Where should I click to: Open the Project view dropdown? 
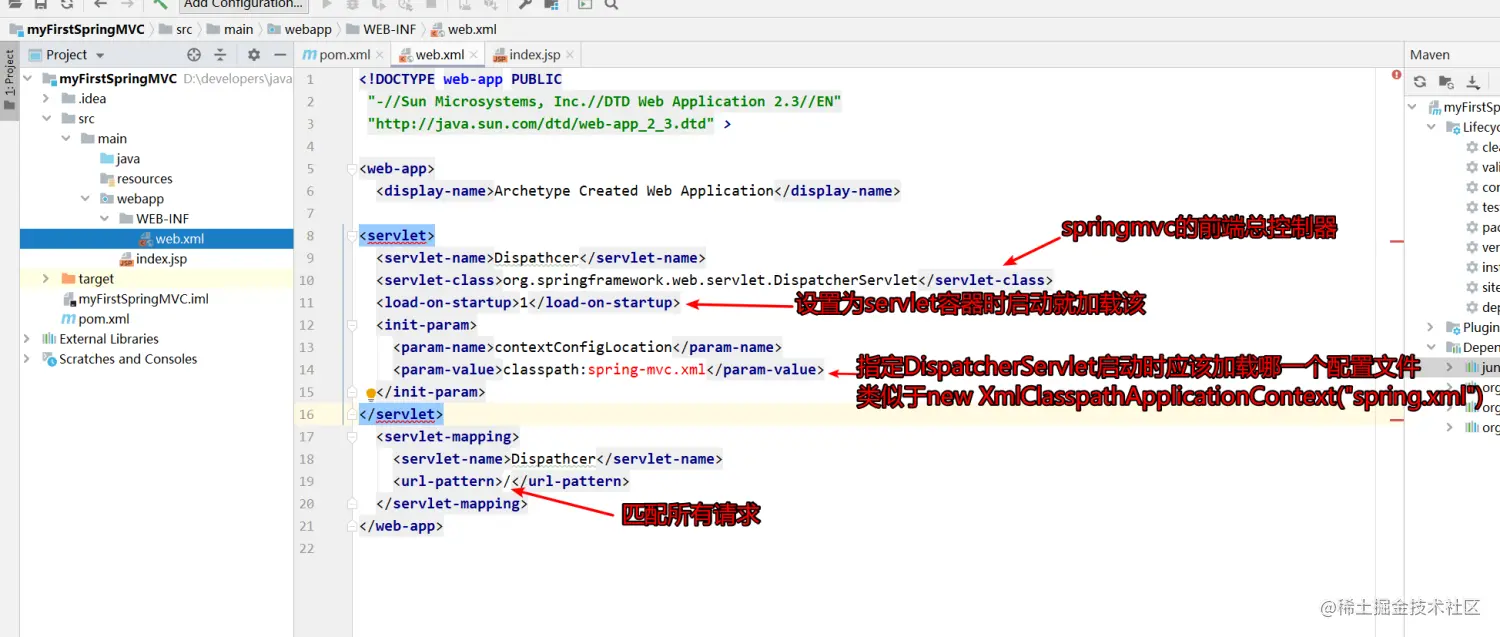coord(100,55)
